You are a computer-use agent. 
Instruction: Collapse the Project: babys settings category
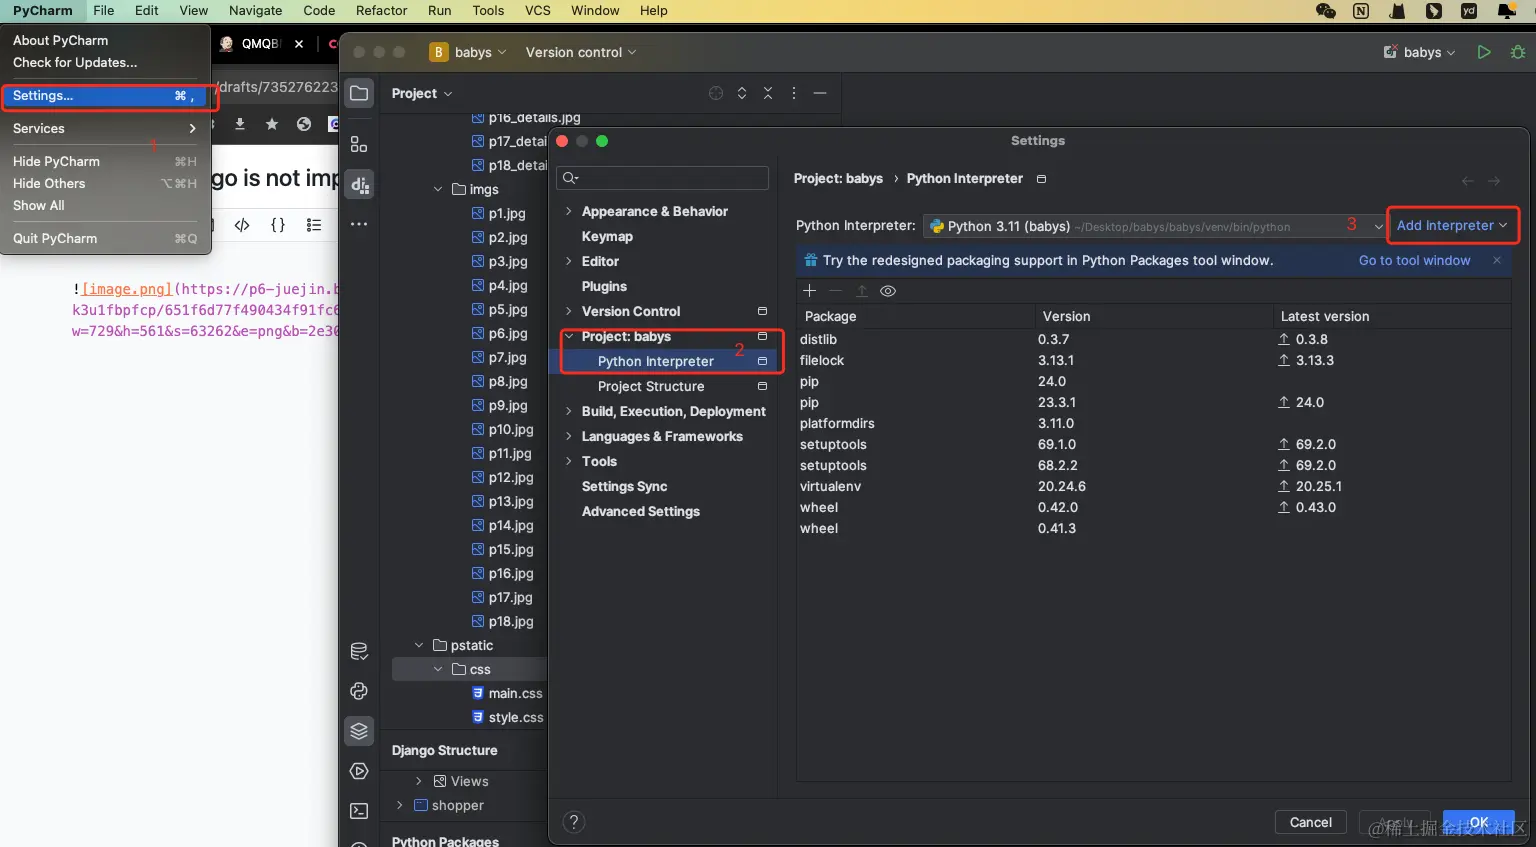click(x=569, y=336)
